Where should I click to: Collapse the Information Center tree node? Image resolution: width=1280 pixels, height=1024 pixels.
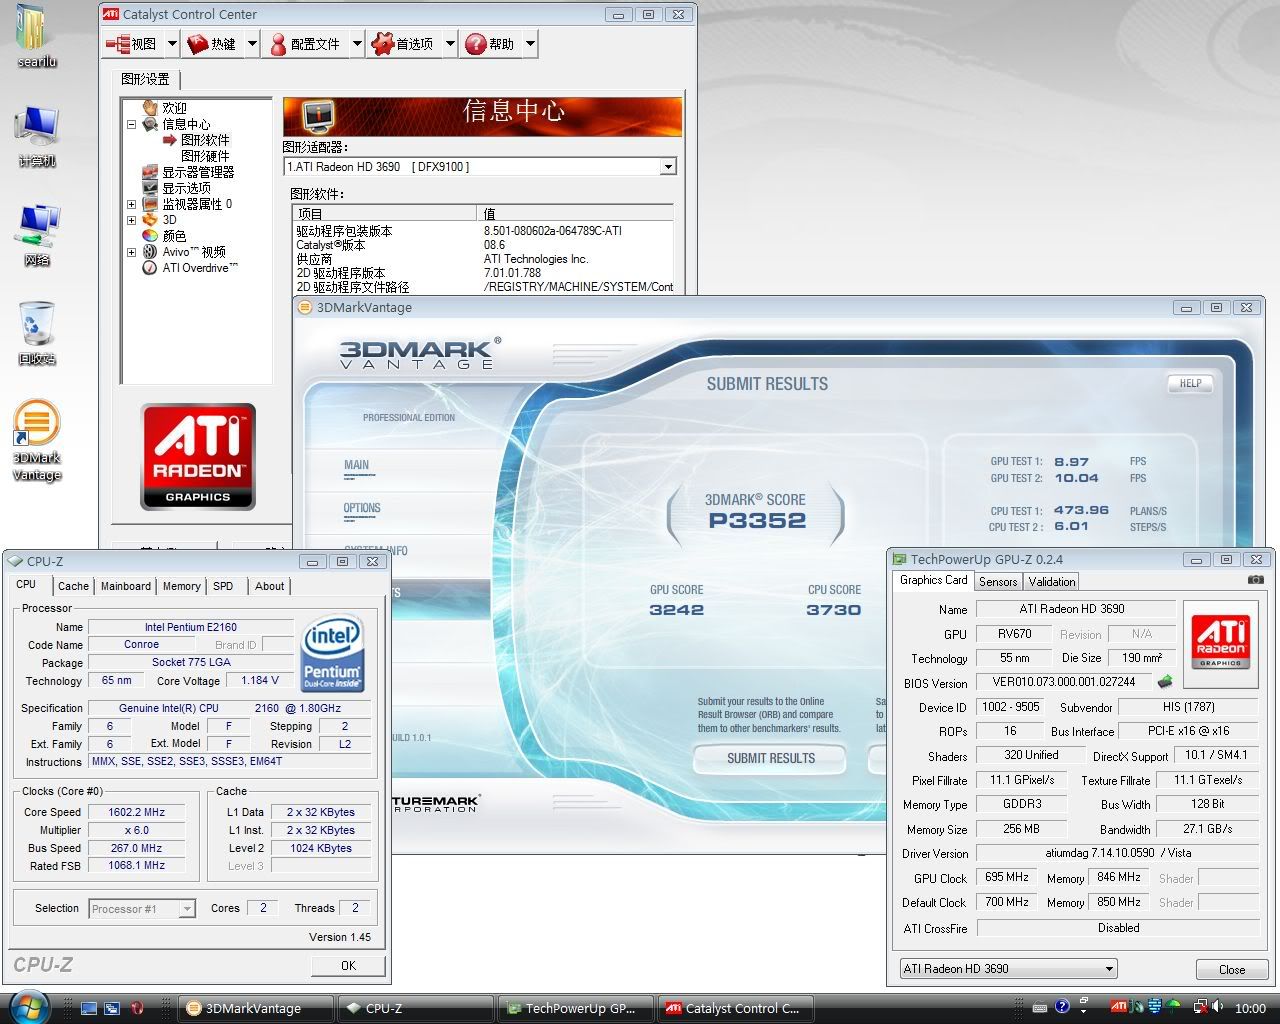coord(131,124)
